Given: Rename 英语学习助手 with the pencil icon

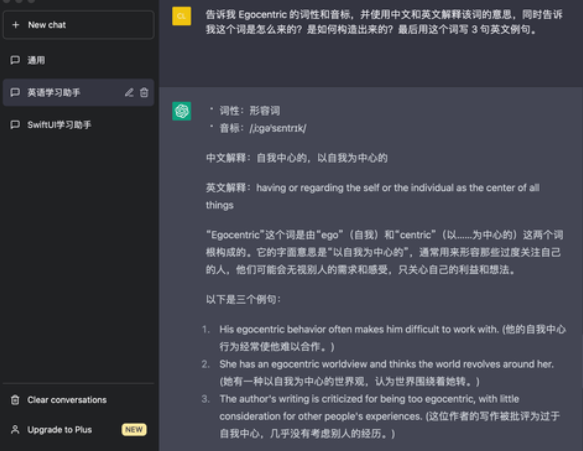Looking at the screenshot, I should coord(129,92).
